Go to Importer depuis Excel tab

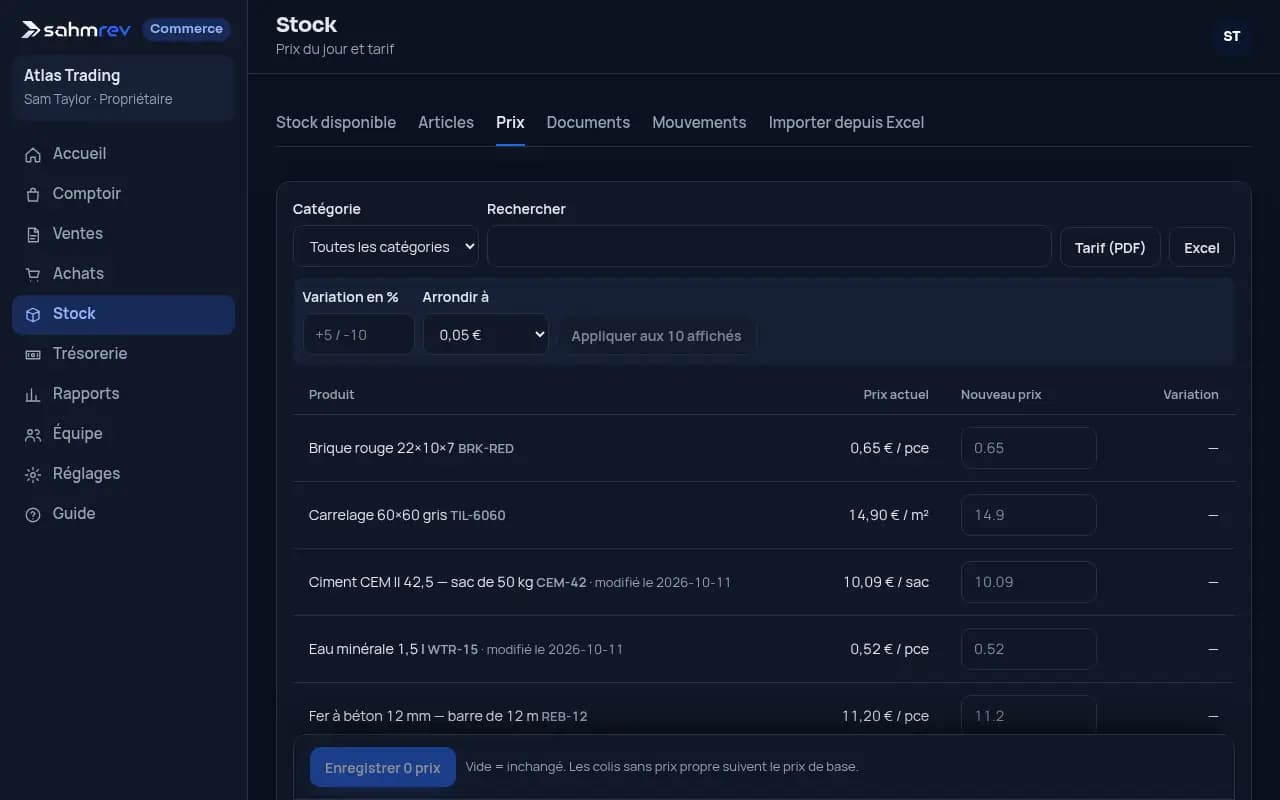[x=846, y=122]
